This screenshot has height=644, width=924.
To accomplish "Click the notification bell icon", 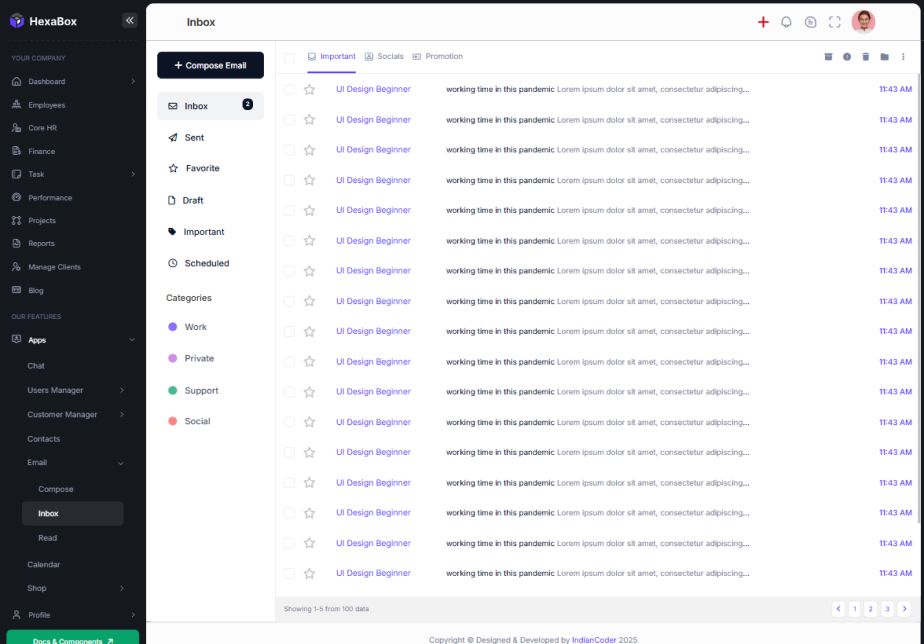I will [x=786, y=22].
